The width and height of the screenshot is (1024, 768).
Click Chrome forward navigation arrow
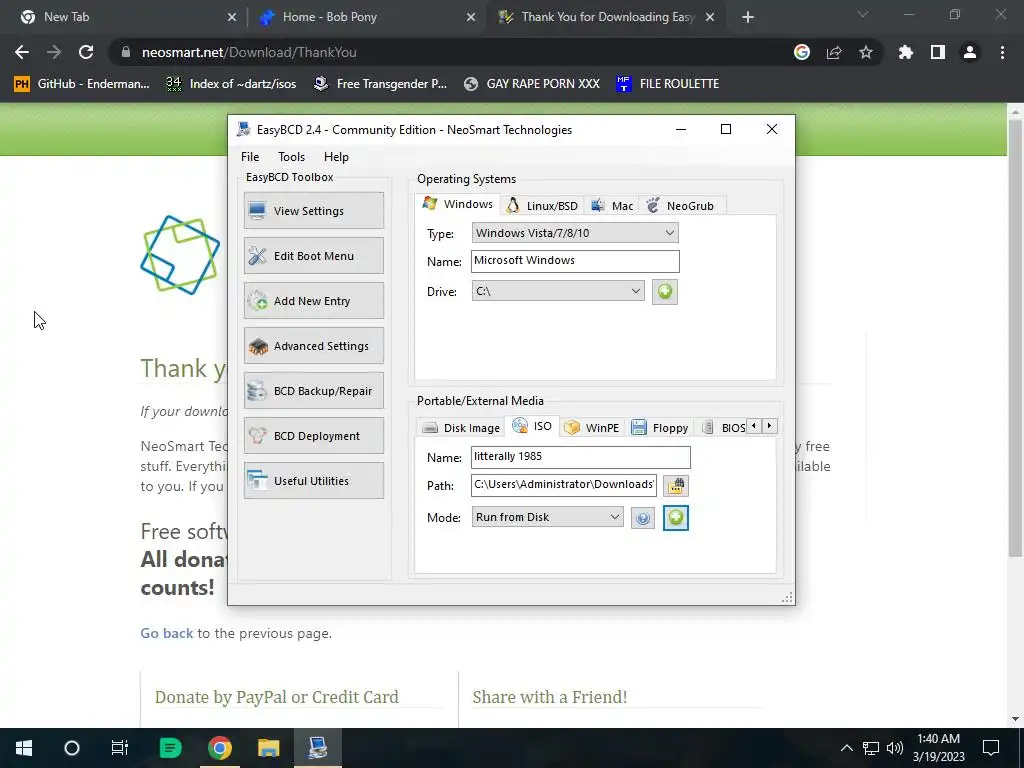point(54,52)
